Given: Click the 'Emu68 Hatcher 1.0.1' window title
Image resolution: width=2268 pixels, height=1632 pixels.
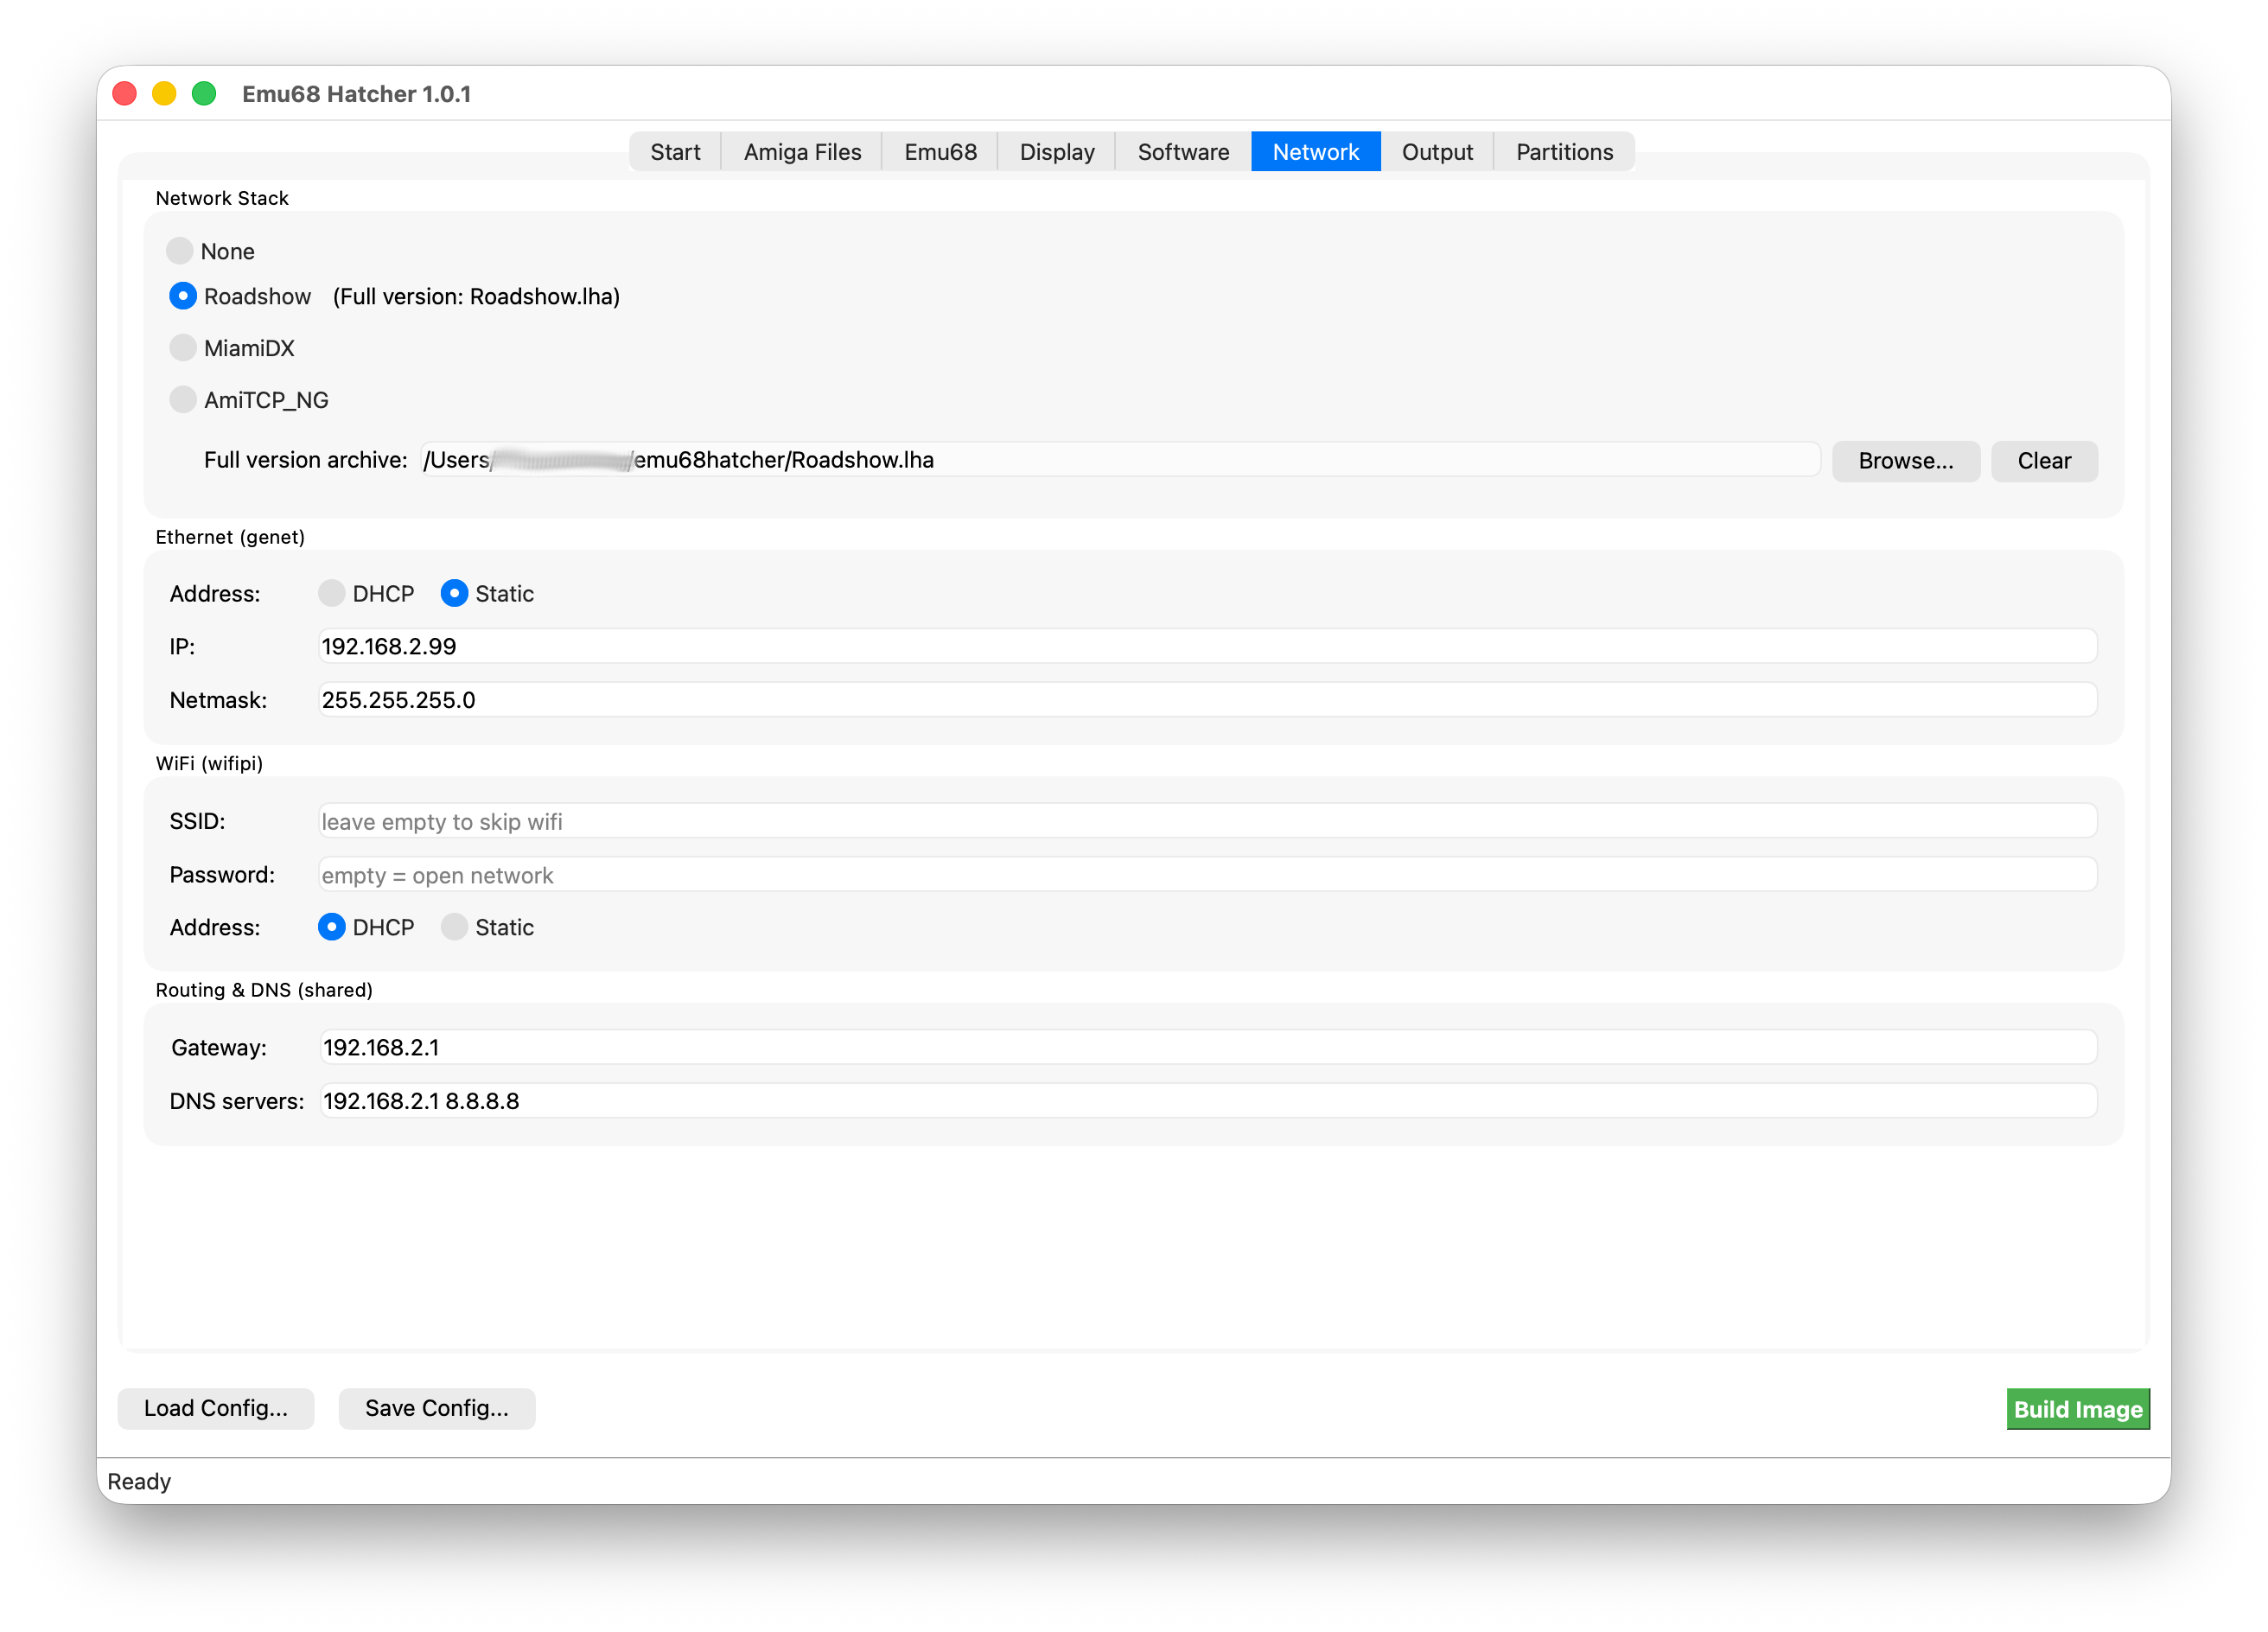Looking at the screenshot, I should tap(356, 94).
